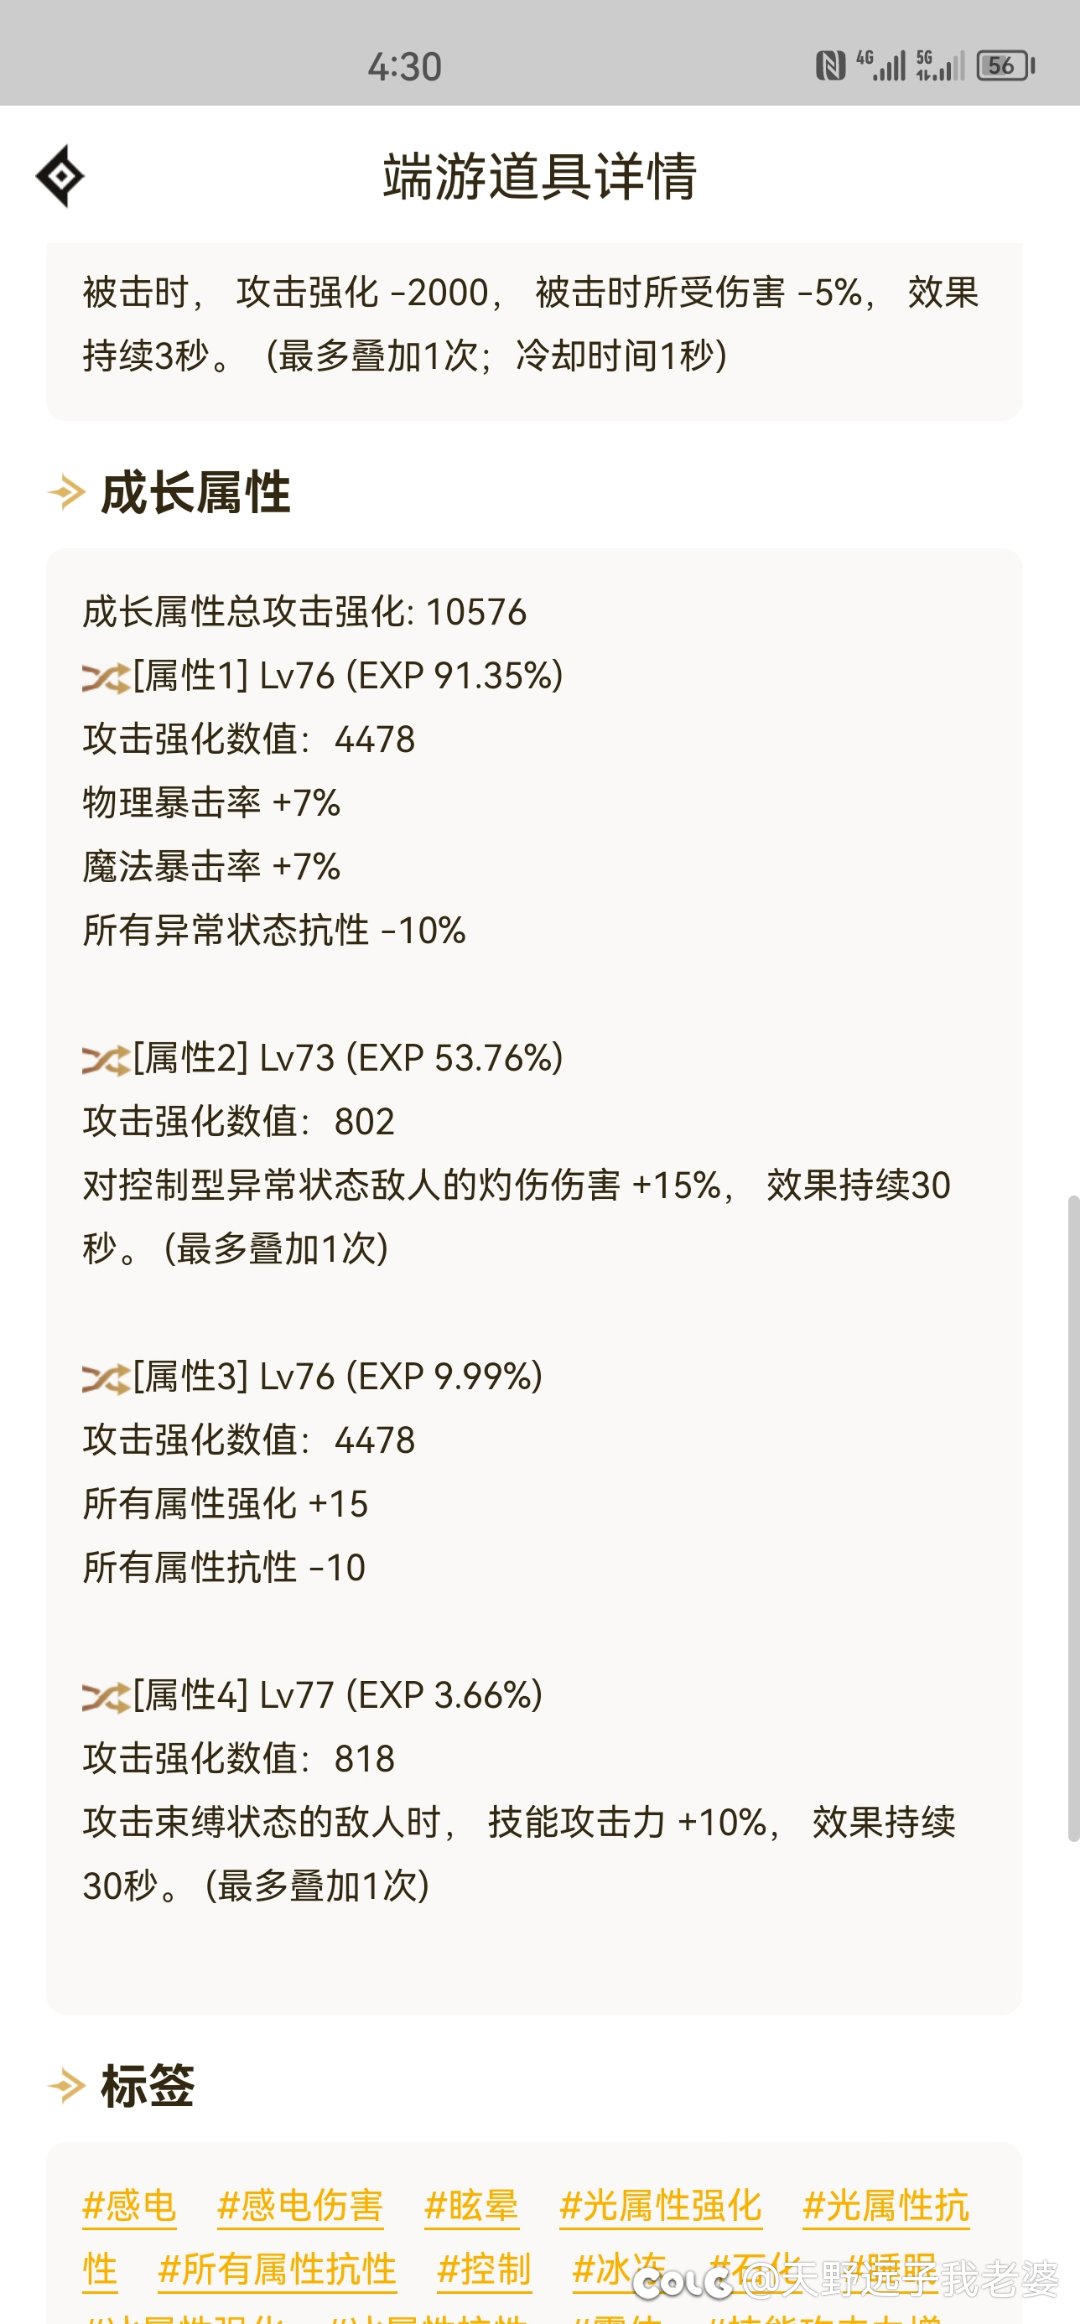
Task: Tap the shuffle icon beside 属性4
Action: (x=106, y=1697)
